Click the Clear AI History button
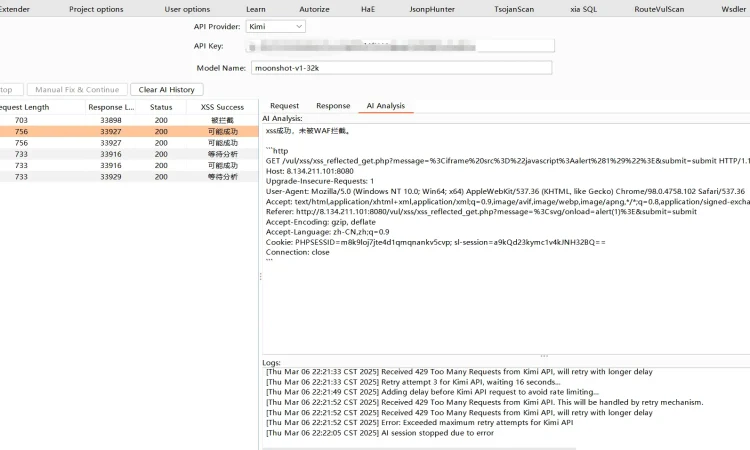Viewport: 750px width, 450px height. tap(166, 89)
